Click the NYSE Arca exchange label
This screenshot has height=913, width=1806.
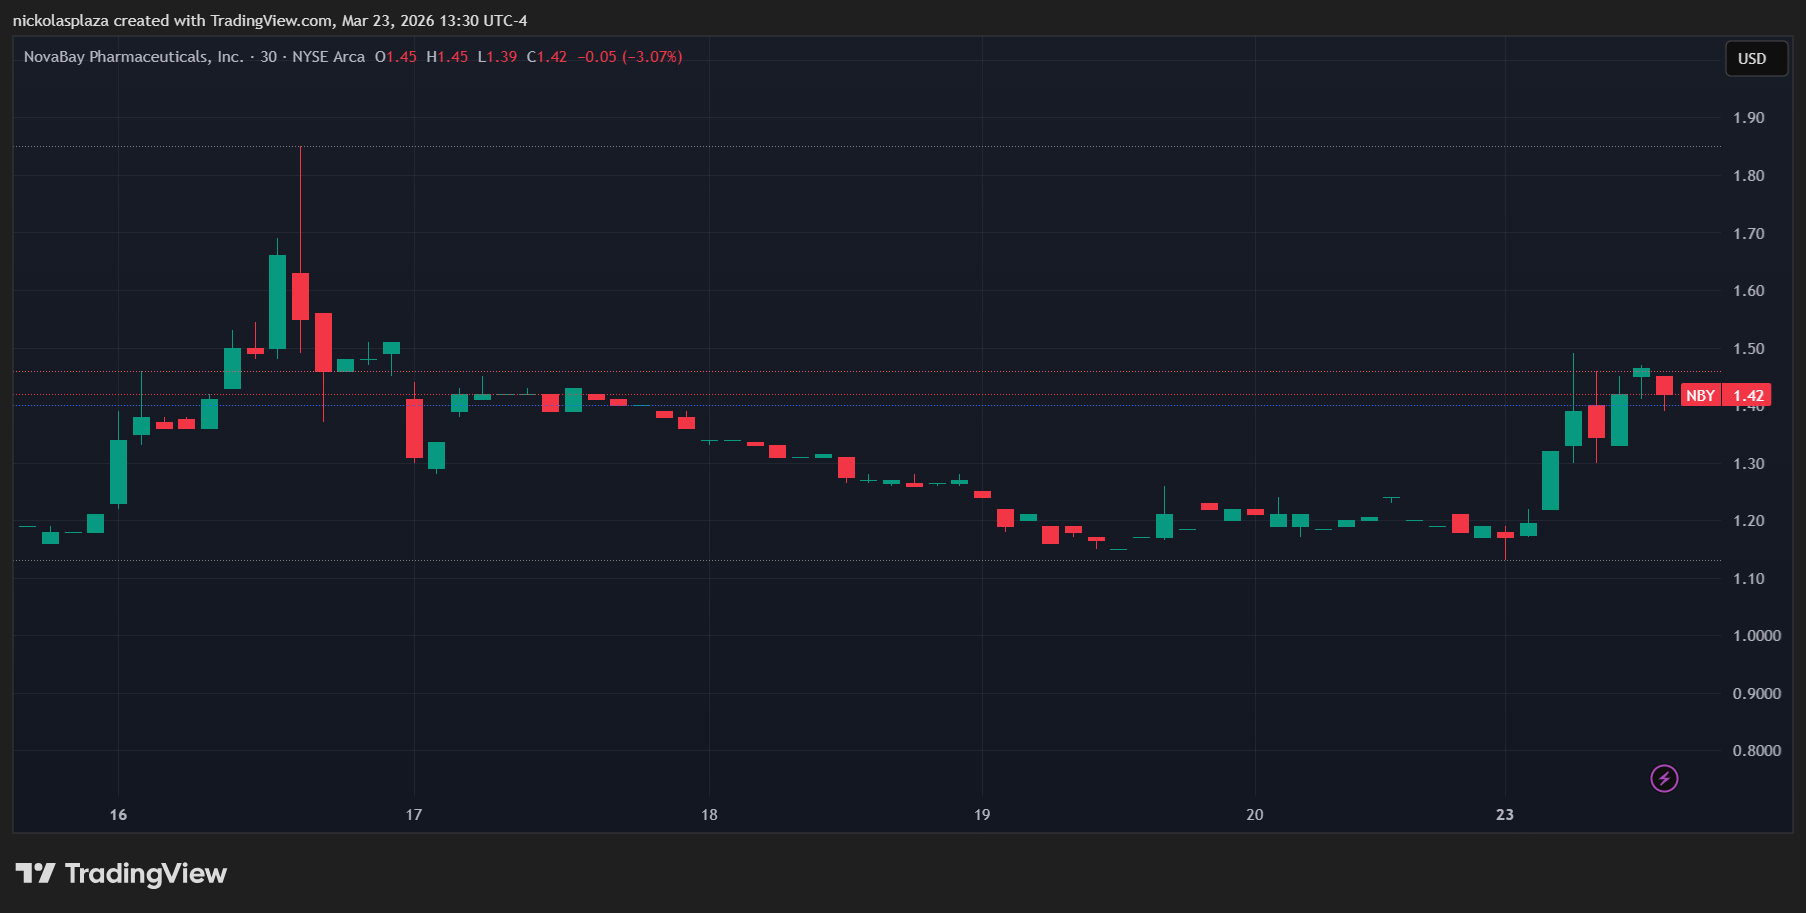click(x=328, y=57)
